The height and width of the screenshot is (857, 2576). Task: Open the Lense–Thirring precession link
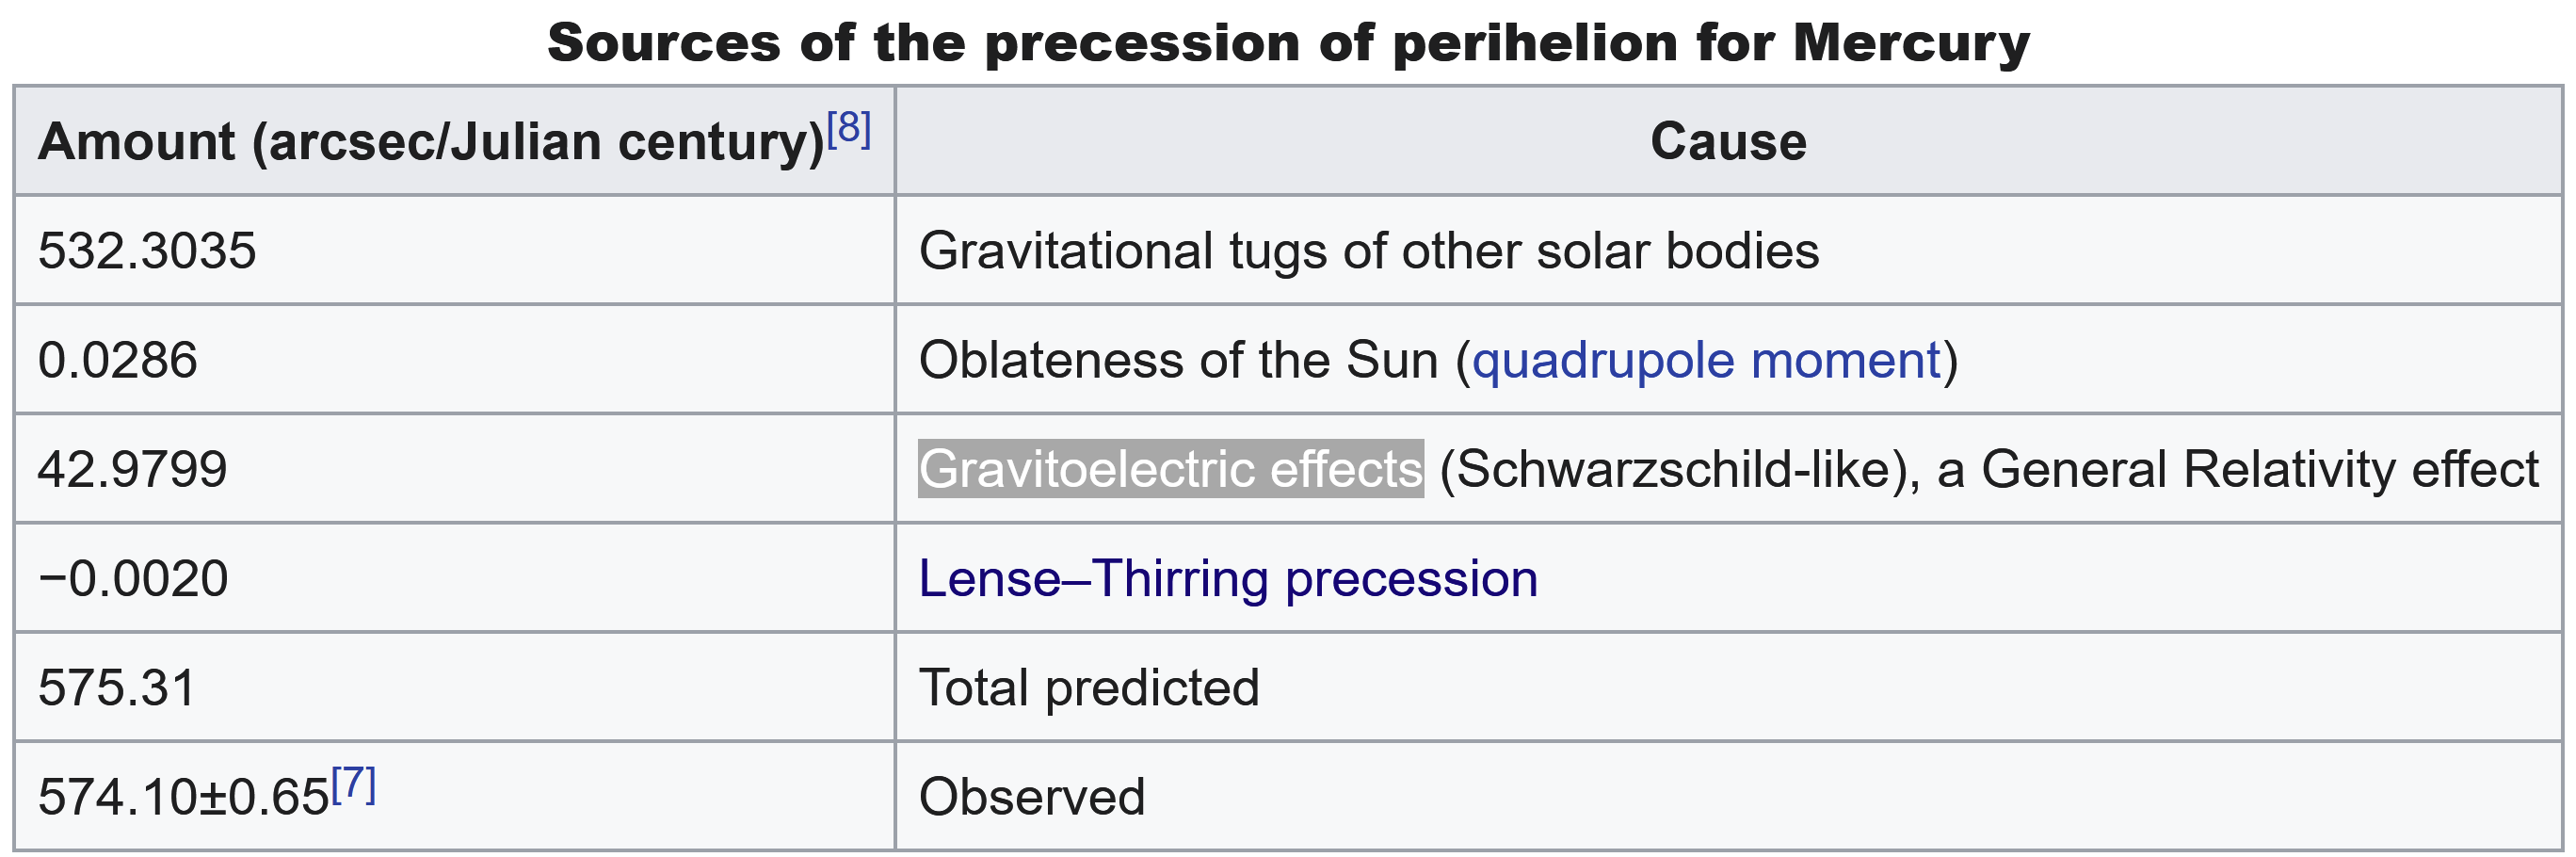pos(1228,579)
